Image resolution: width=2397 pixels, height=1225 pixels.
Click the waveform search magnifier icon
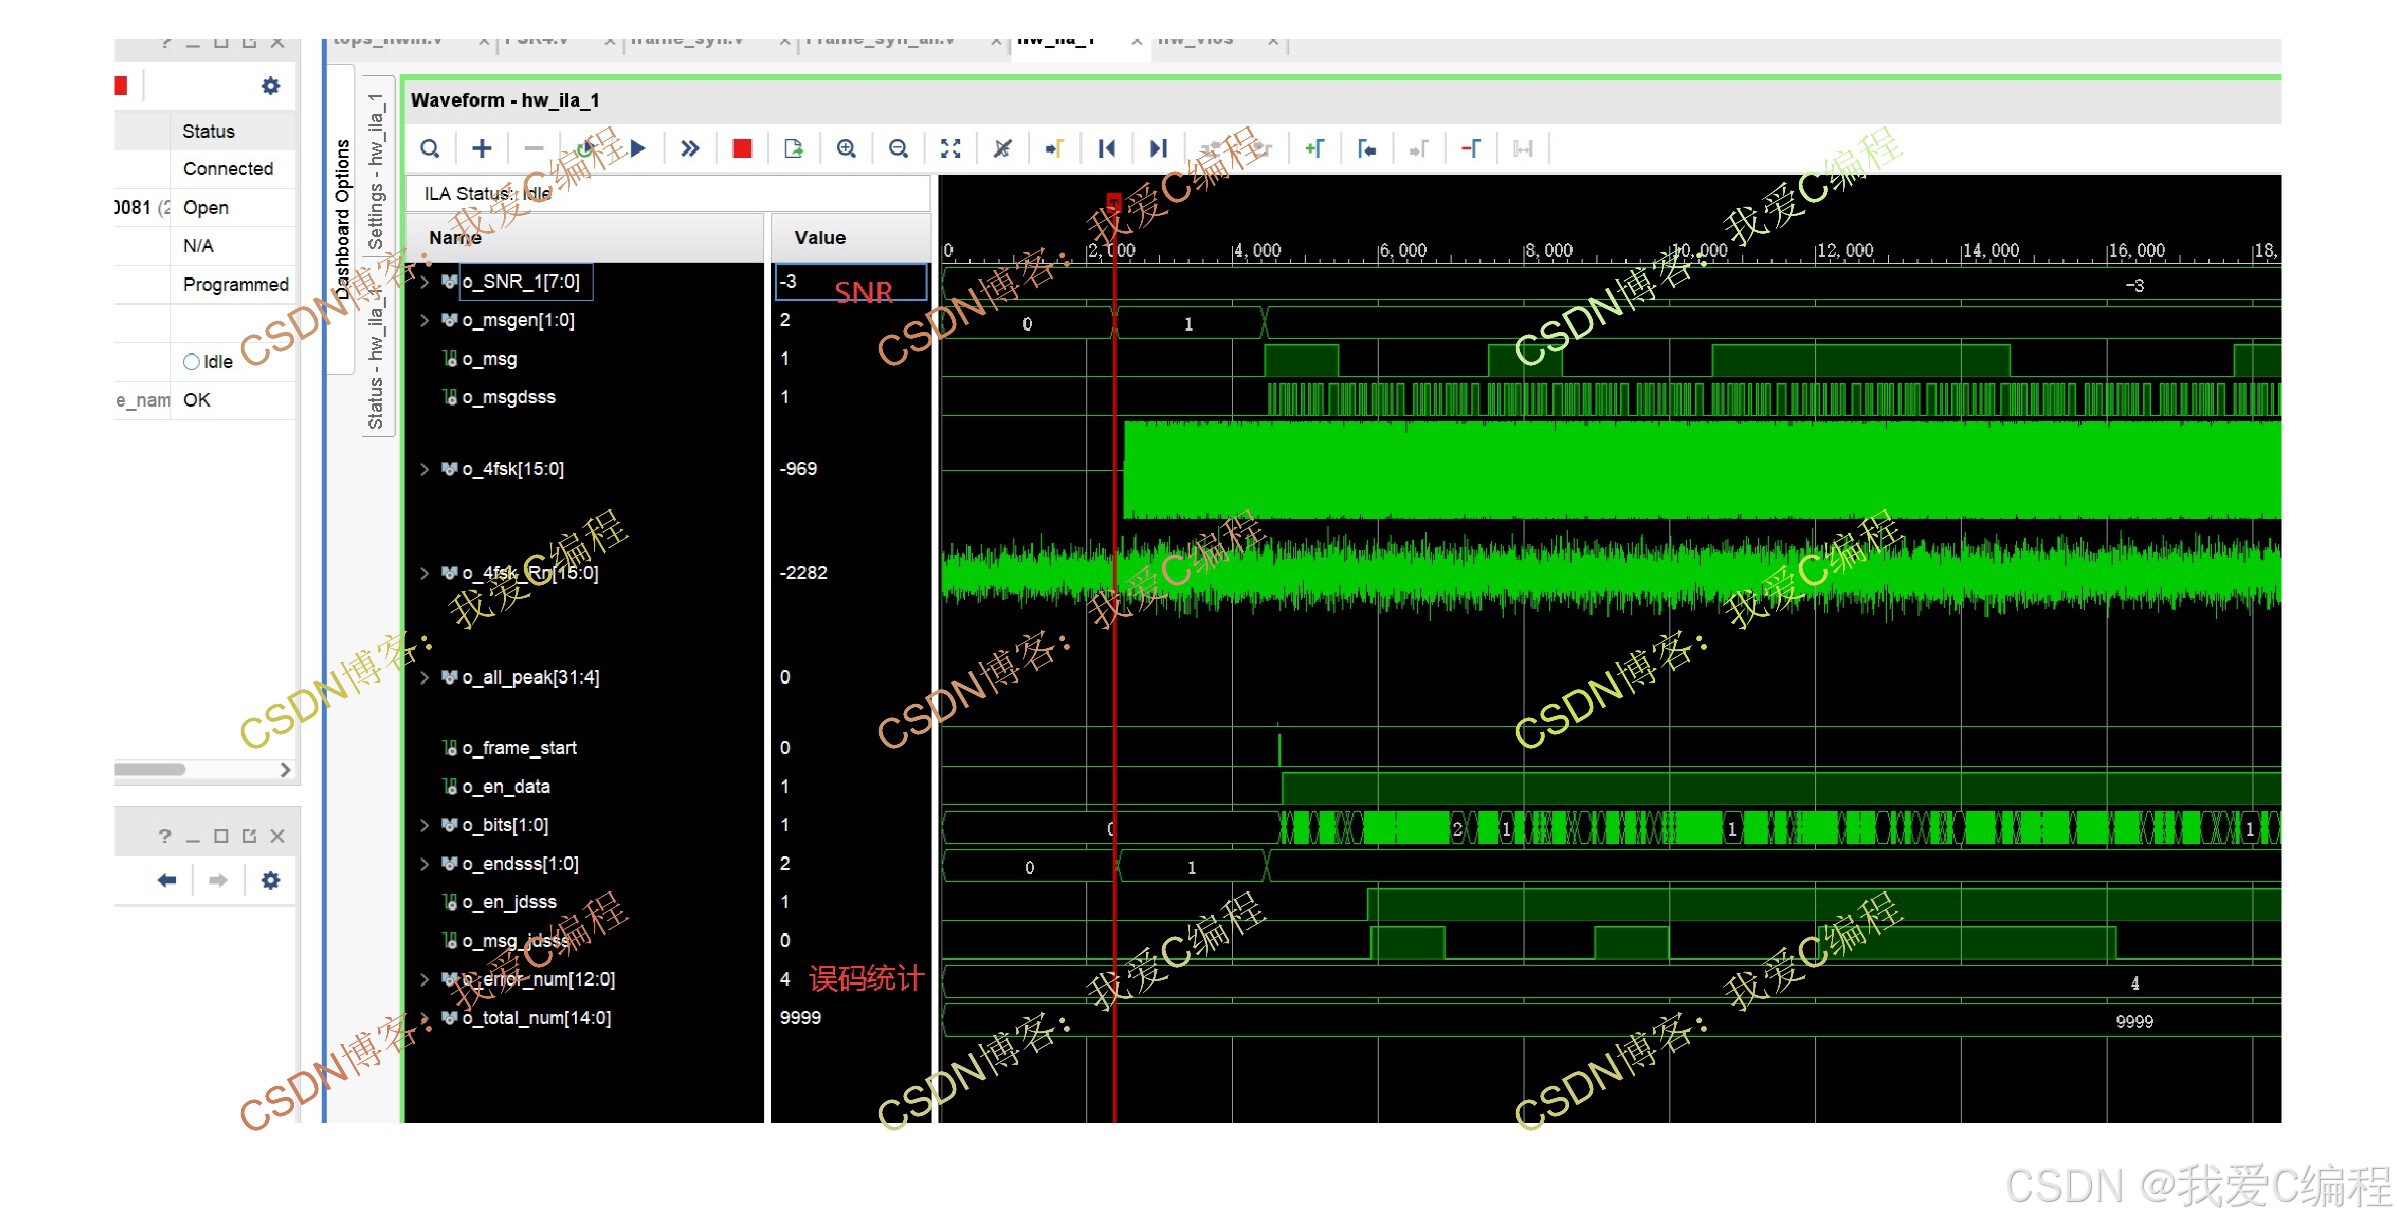click(x=430, y=149)
